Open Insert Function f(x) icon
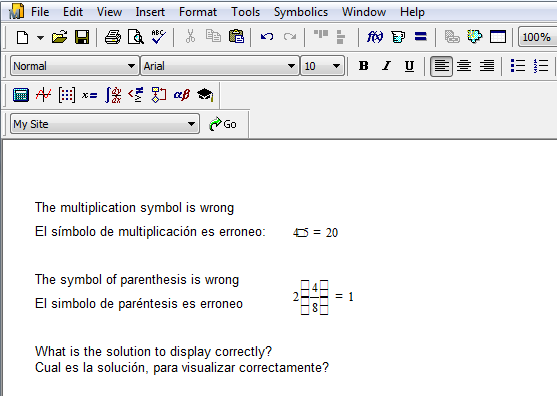Screen dimensions: 557x396 click(x=375, y=37)
